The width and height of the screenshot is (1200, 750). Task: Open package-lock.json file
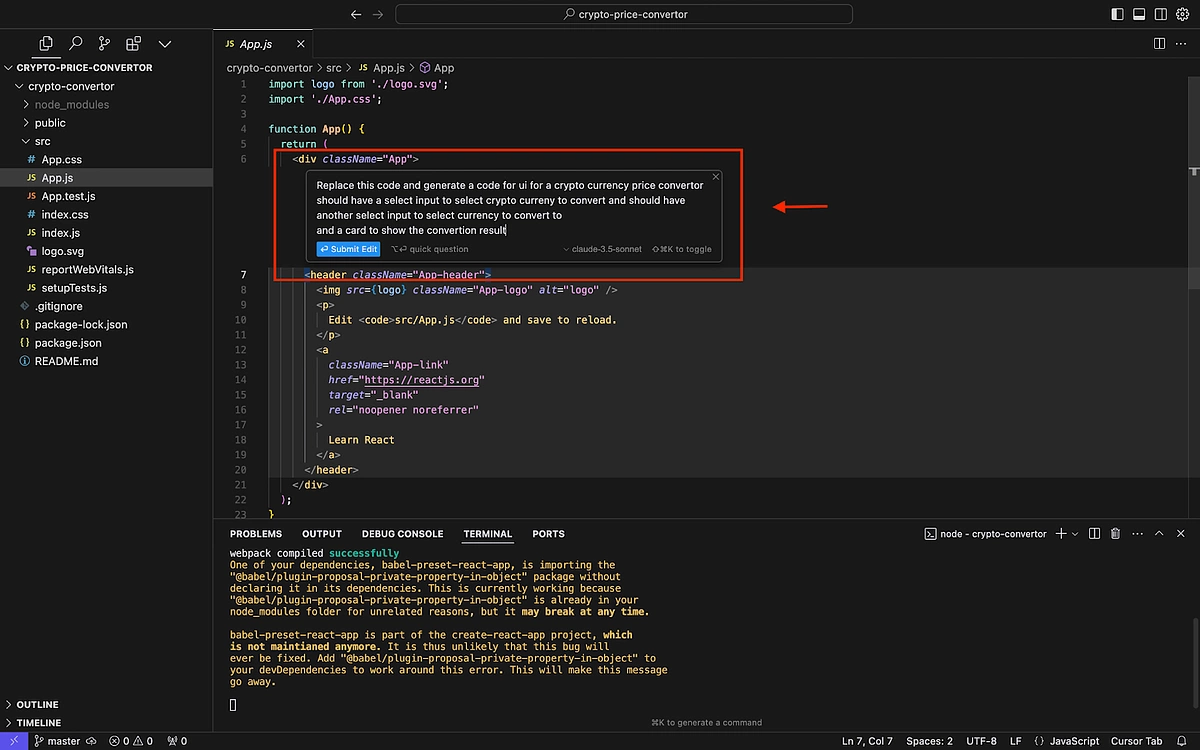[80, 324]
